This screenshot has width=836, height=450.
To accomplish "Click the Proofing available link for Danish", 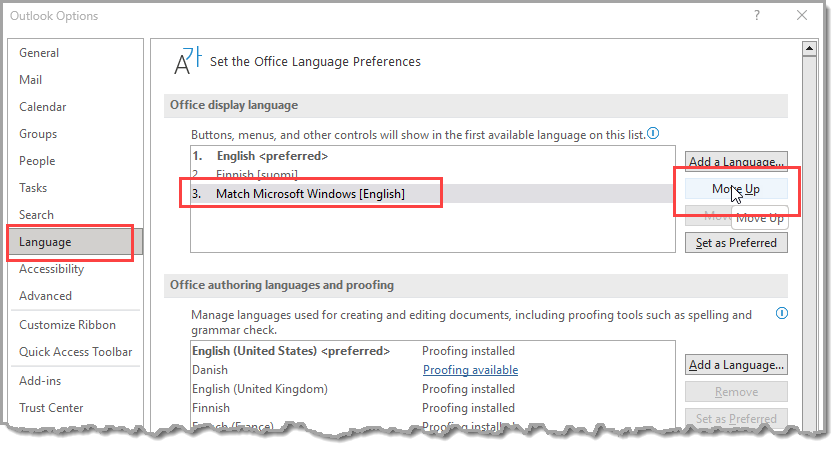I will point(470,369).
